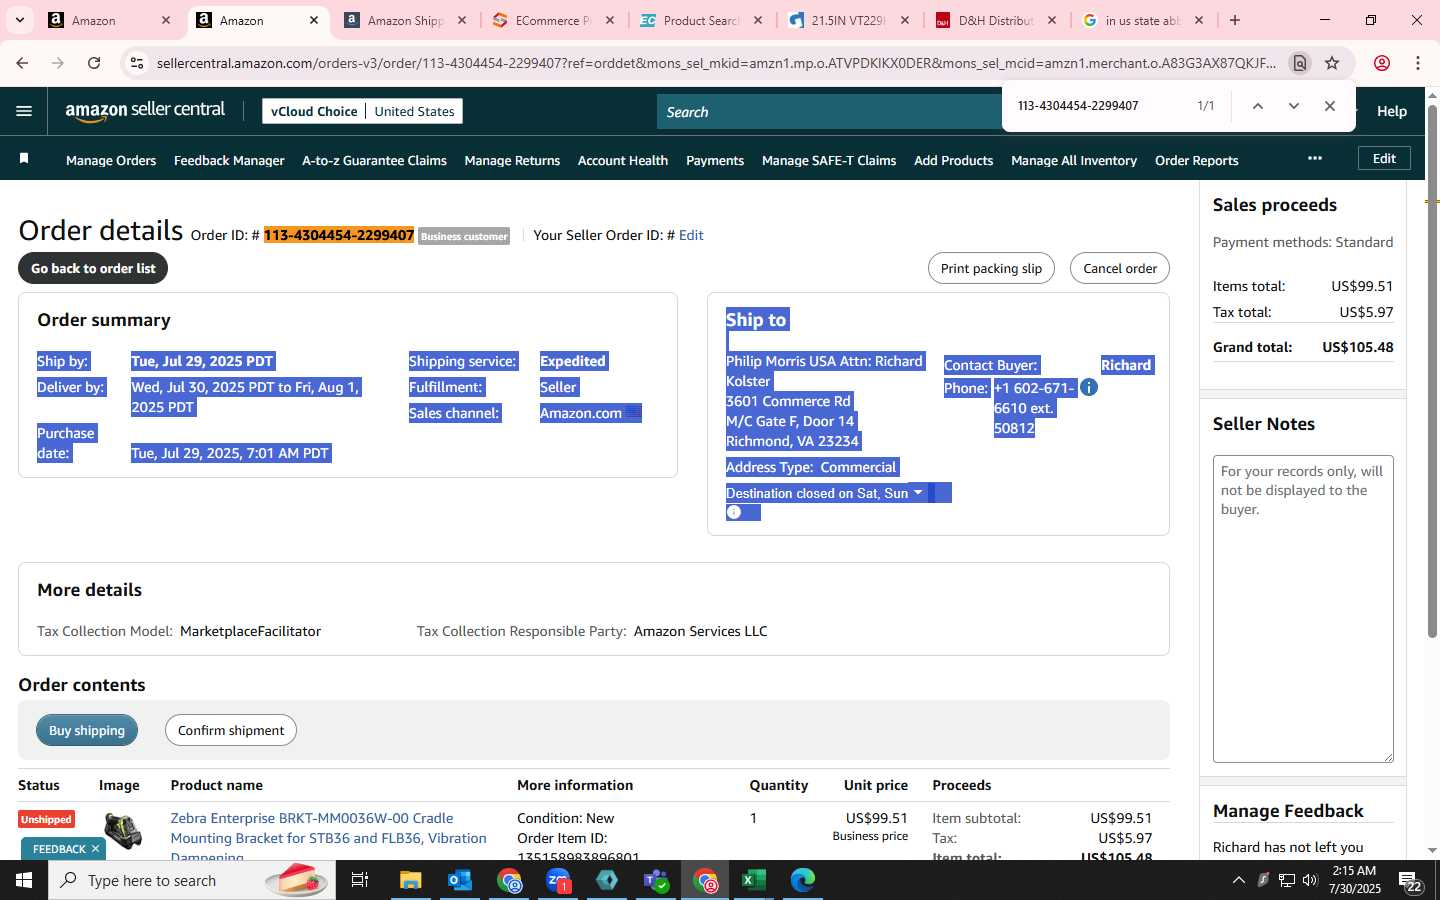Open the tab search dropdown arrow
The image size is (1440, 900).
(x=19, y=20)
